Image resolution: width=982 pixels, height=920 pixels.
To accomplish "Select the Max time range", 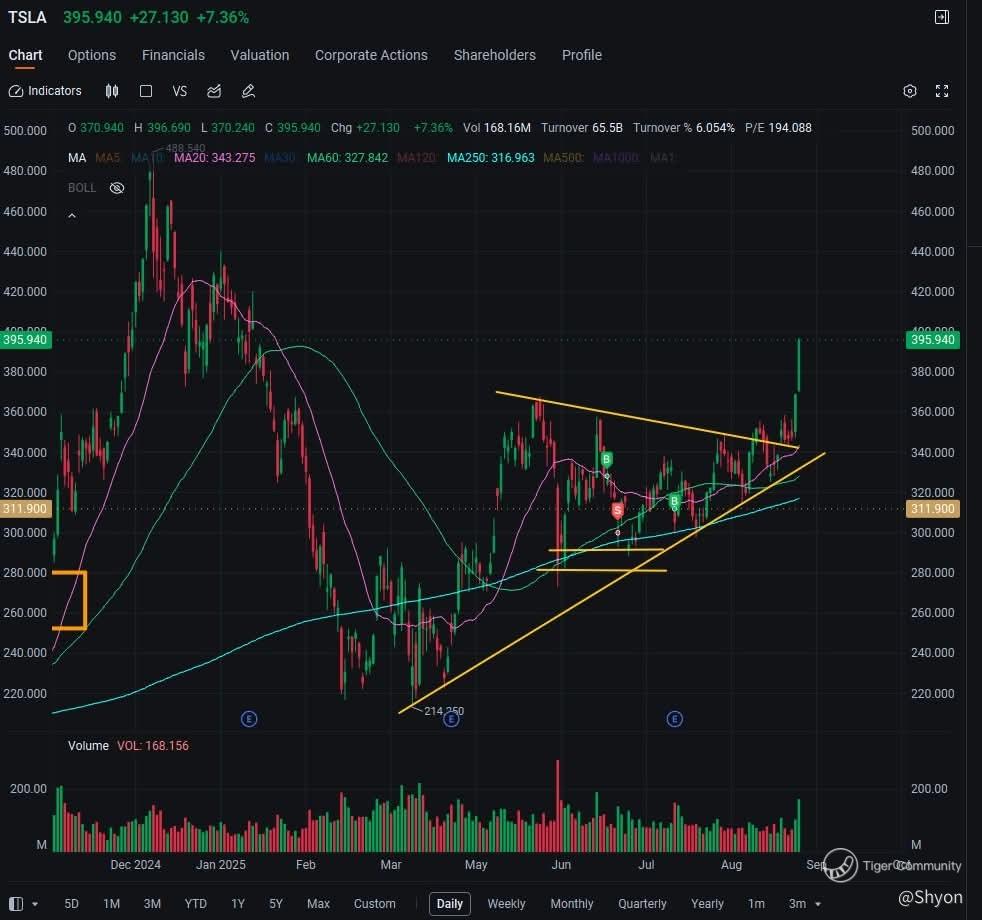I will (x=318, y=904).
